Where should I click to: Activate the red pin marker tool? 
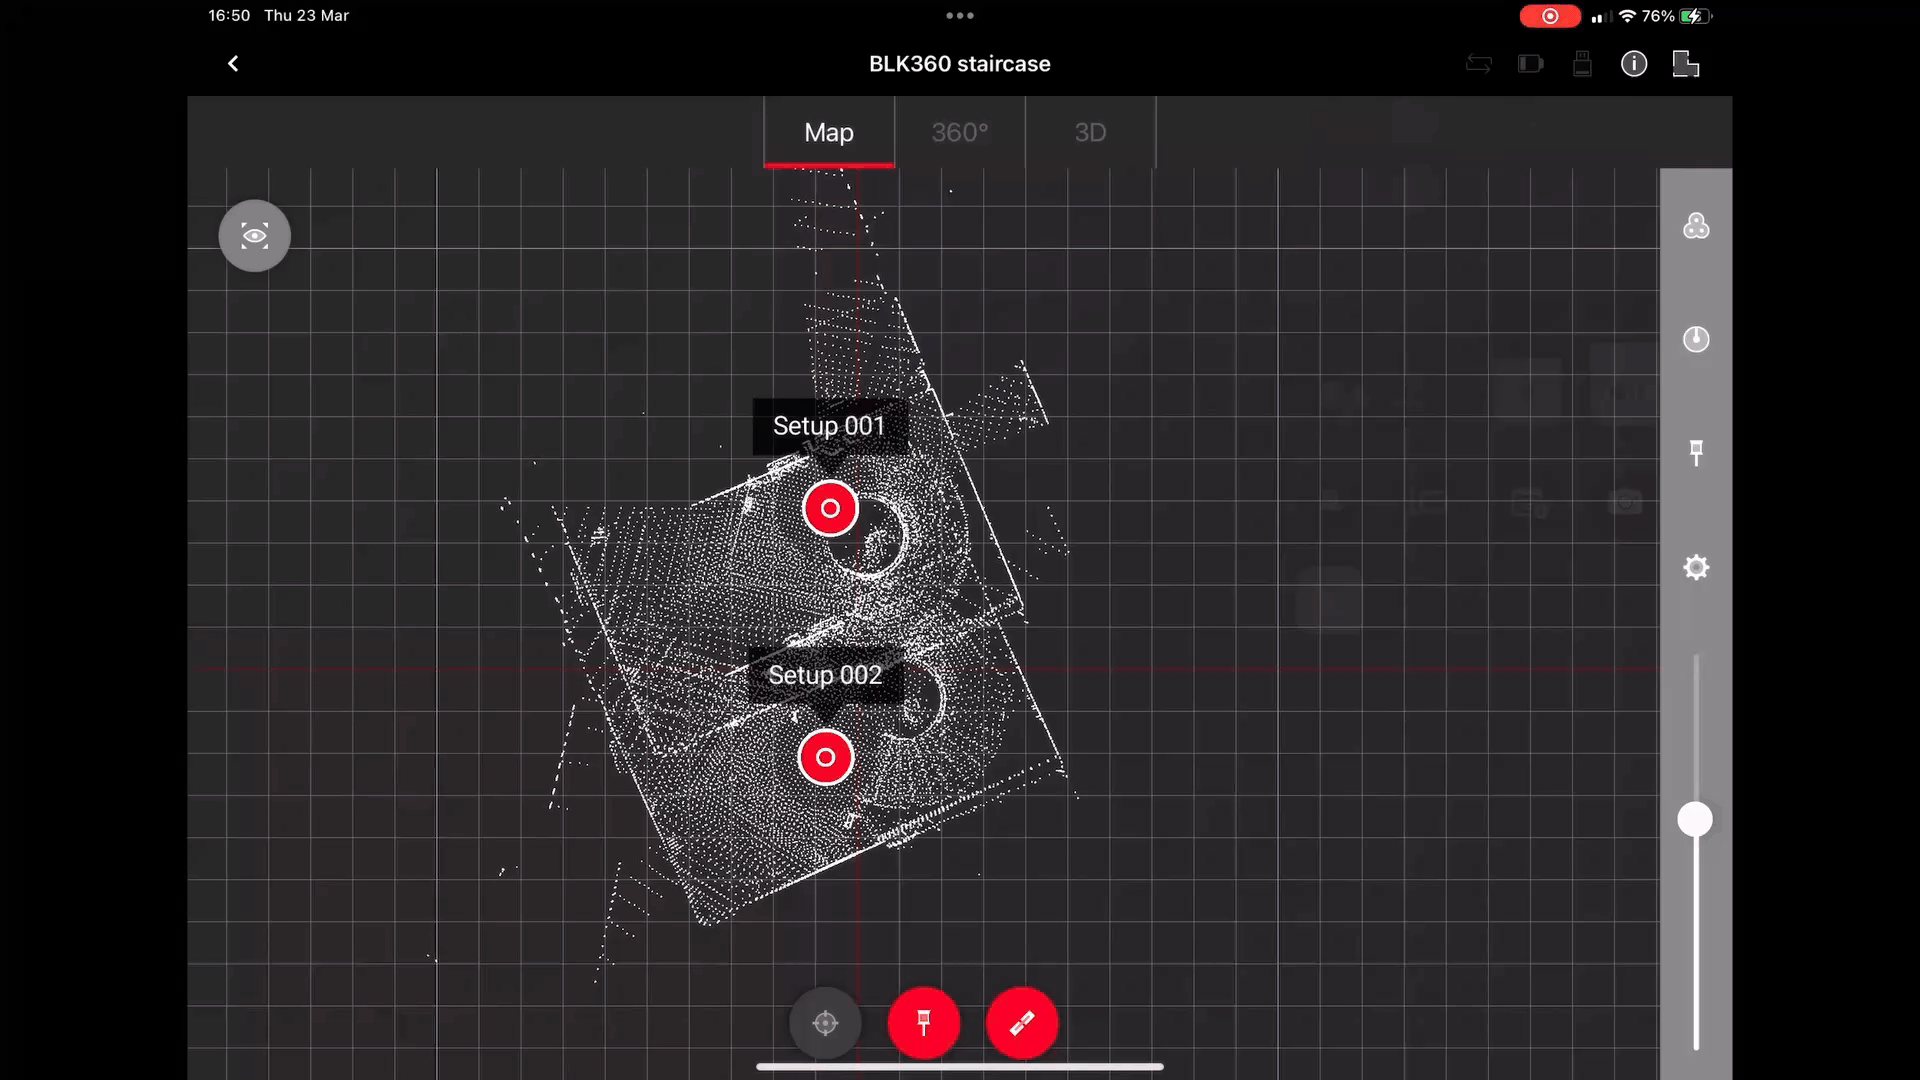923,1023
